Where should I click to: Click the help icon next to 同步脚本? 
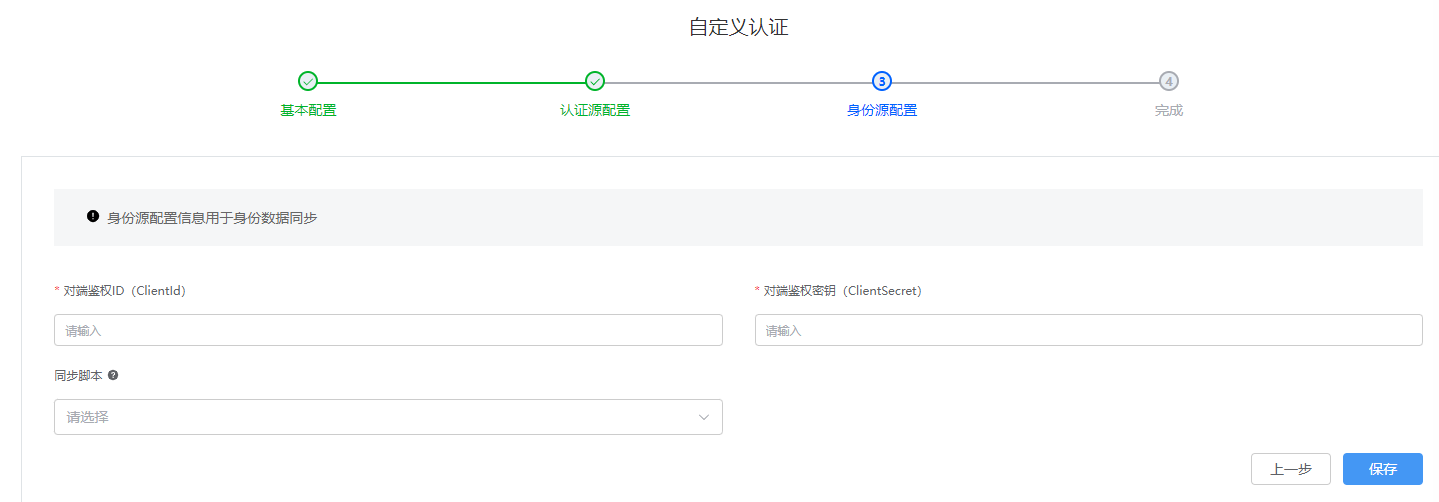tap(113, 375)
